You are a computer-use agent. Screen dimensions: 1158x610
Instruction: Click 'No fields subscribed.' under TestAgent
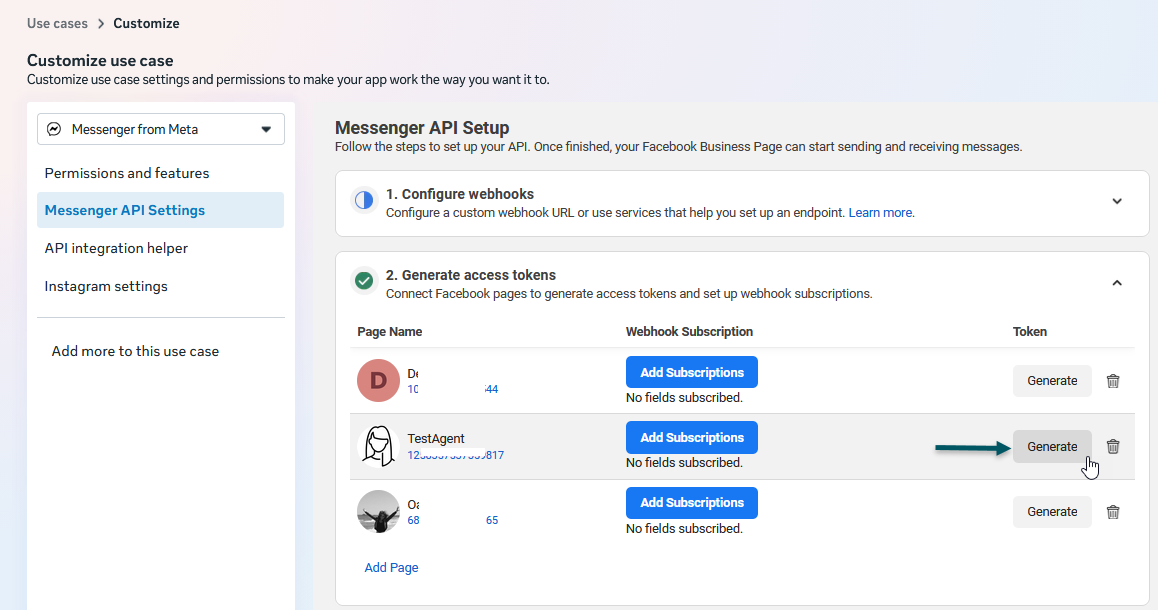point(684,463)
